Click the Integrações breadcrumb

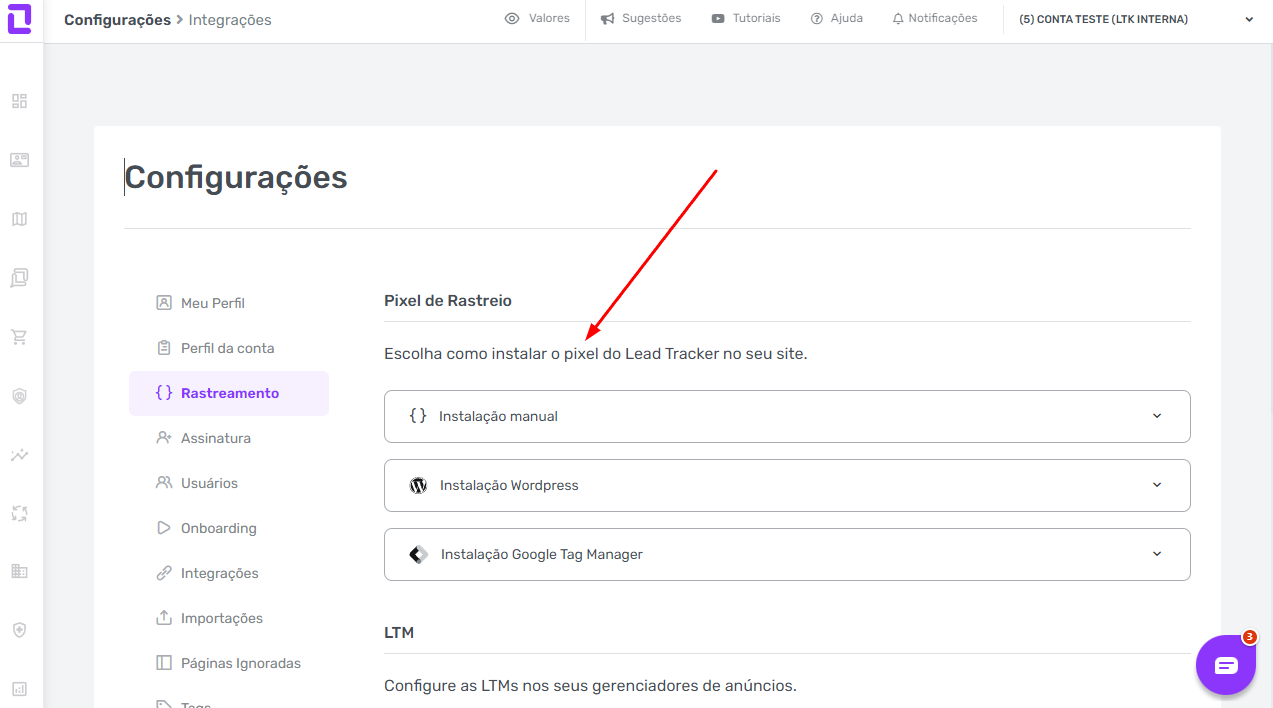pyautogui.click(x=230, y=20)
